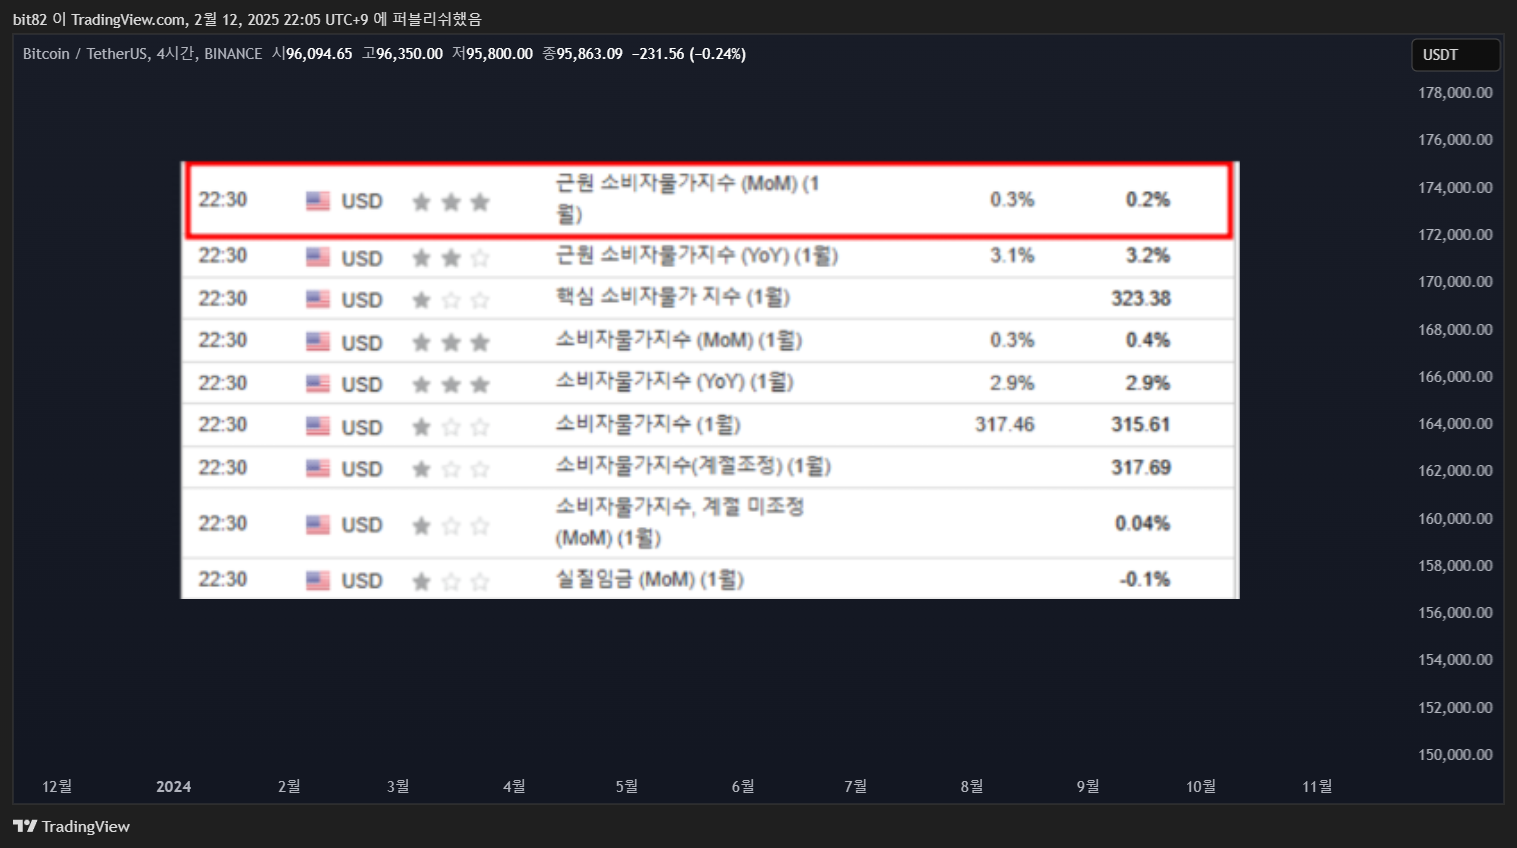Select low price value 95,800.00
This screenshot has width=1517, height=848.
[499, 54]
